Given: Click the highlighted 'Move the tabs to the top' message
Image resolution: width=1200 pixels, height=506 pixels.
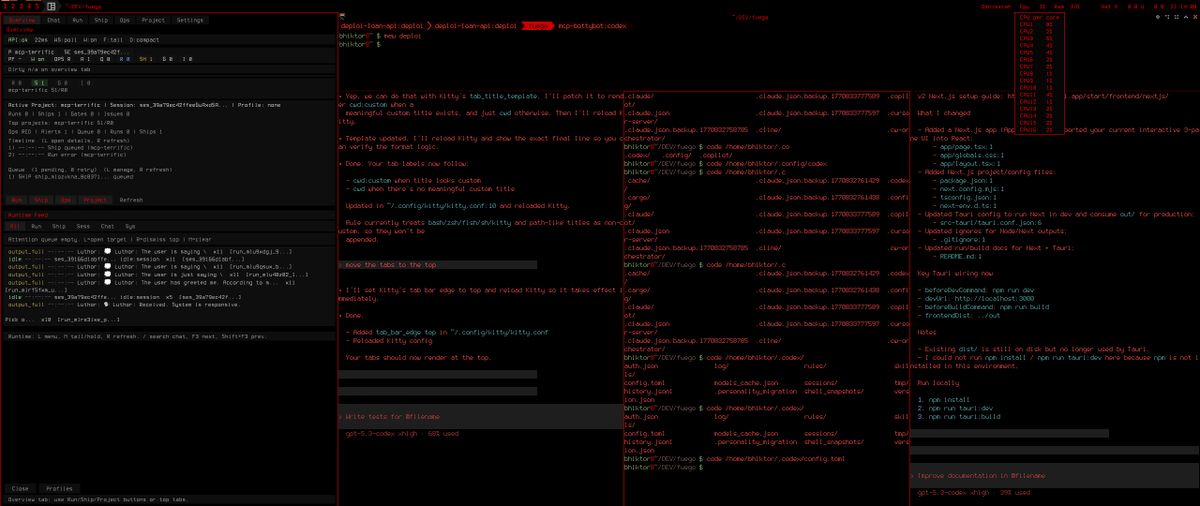Looking at the screenshot, I should tap(438, 265).
